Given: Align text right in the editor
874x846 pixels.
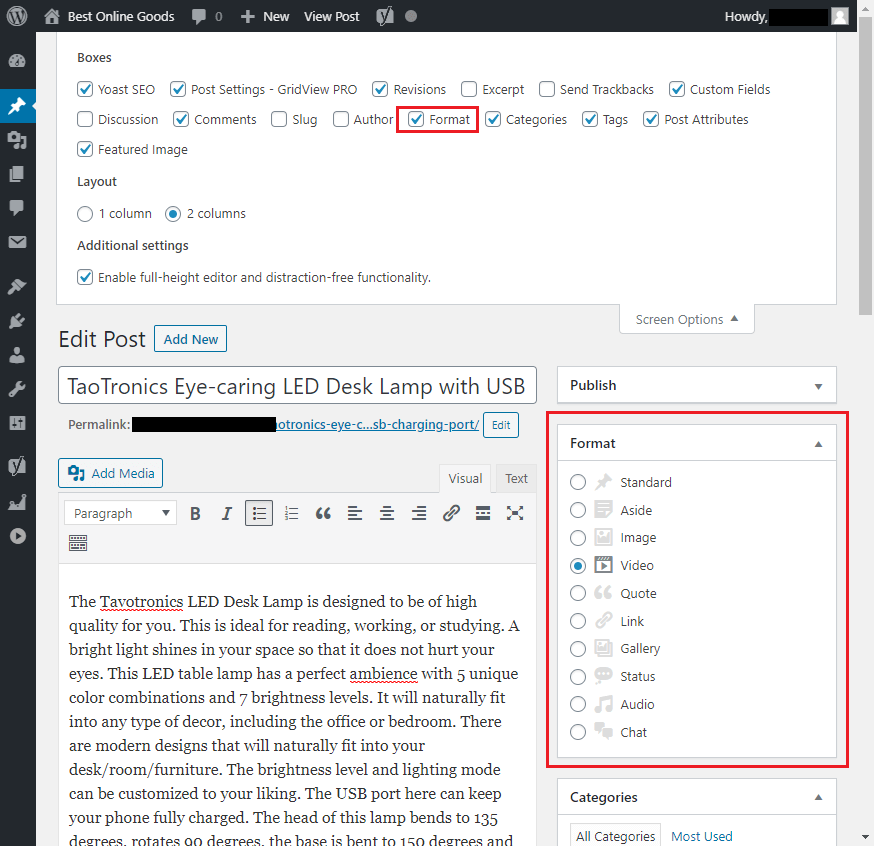Looking at the screenshot, I should pos(419,513).
